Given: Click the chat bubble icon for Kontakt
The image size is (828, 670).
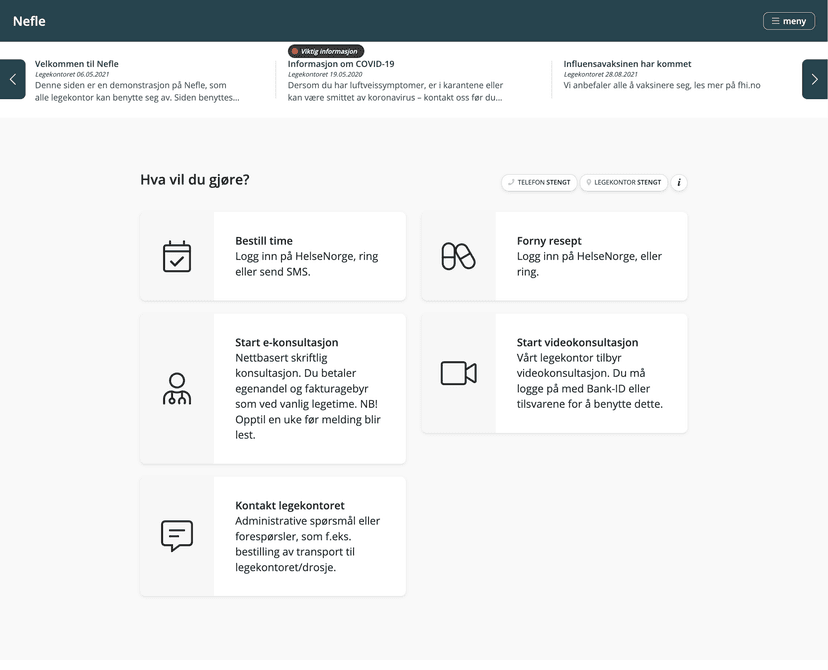Looking at the screenshot, I should [x=177, y=536].
